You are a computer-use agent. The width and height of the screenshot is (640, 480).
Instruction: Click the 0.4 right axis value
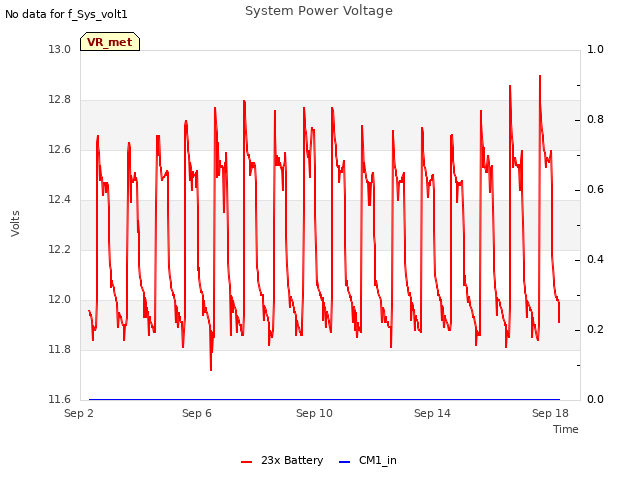coord(596,260)
